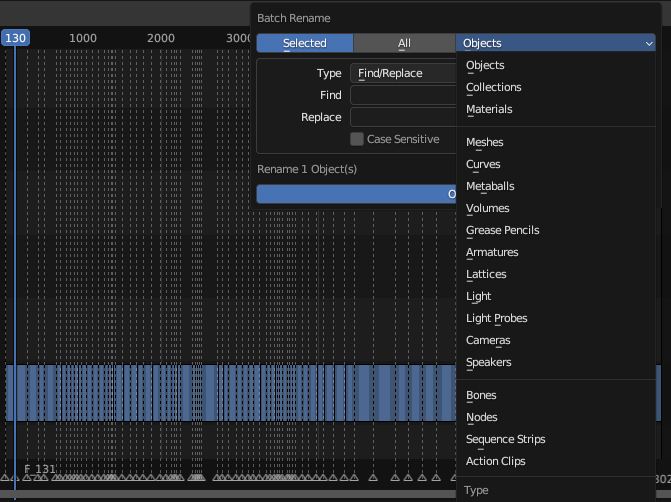Select the blue sequencer strip in the timeline
Viewport: 671px width, 502px height.
tap(230, 393)
